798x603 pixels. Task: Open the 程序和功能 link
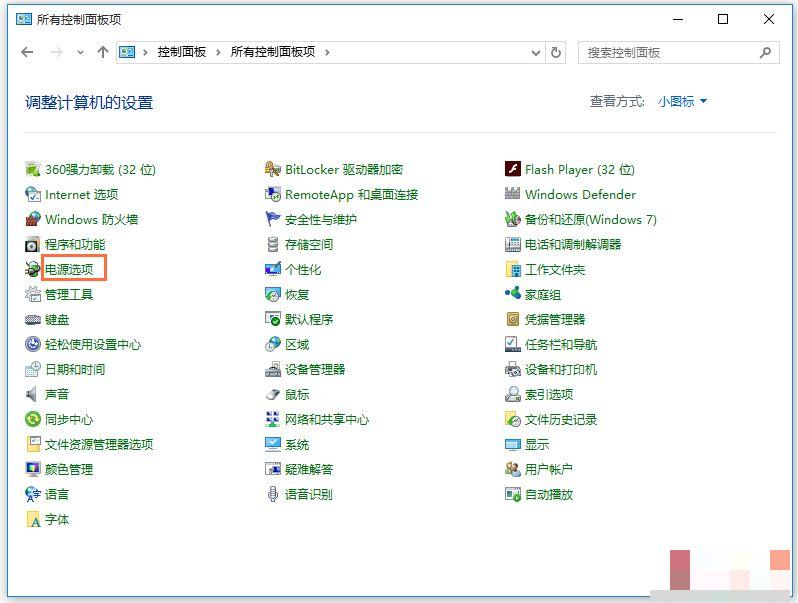(75, 244)
